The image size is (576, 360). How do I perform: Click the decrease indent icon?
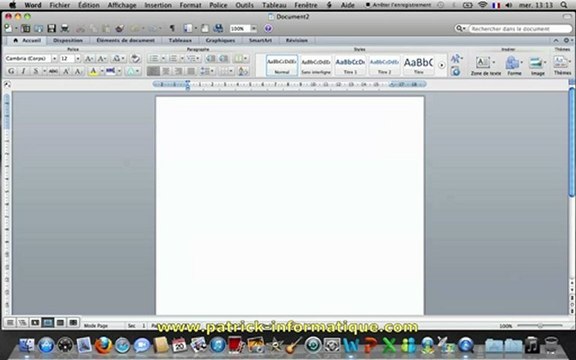pyautogui.click(x=210, y=58)
